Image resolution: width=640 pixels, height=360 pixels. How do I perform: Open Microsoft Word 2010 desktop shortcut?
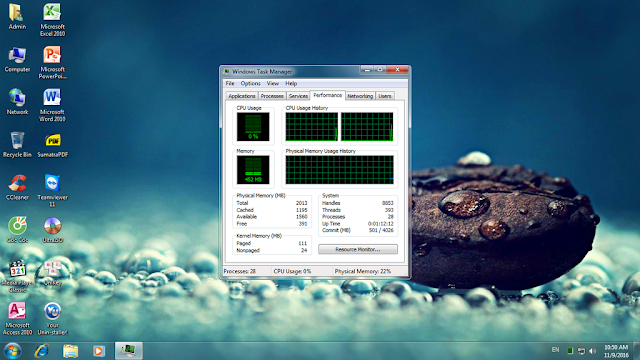(x=52, y=105)
